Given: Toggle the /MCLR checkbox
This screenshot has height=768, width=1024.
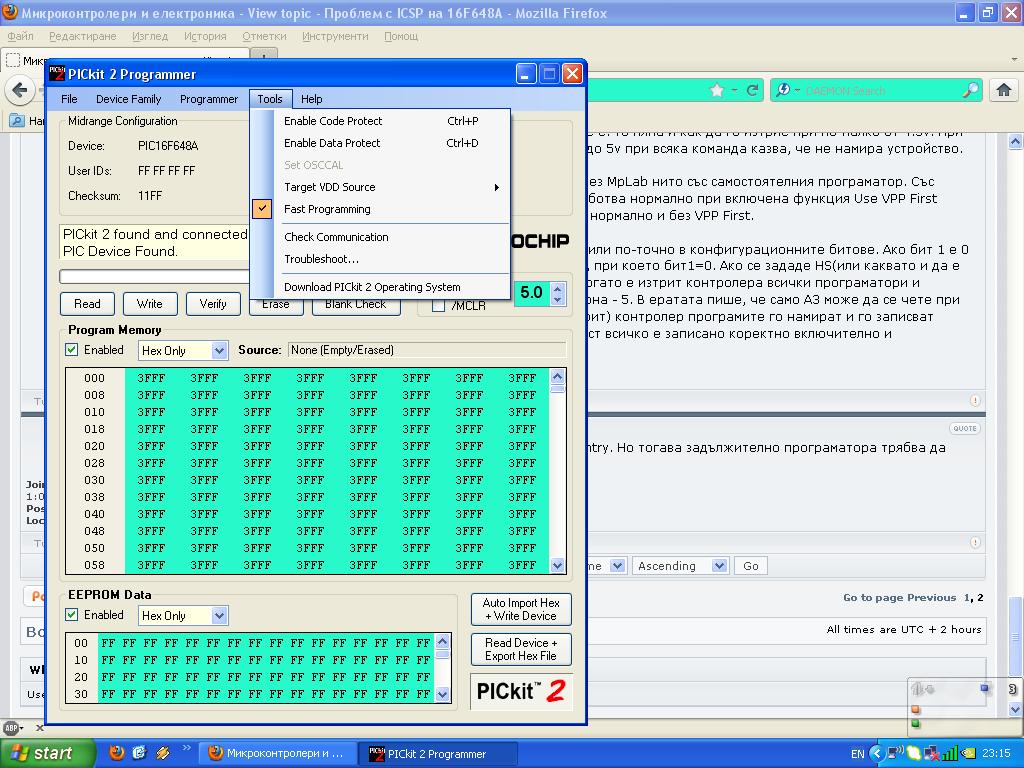Looking at the screenshot, I should point(439,306).
